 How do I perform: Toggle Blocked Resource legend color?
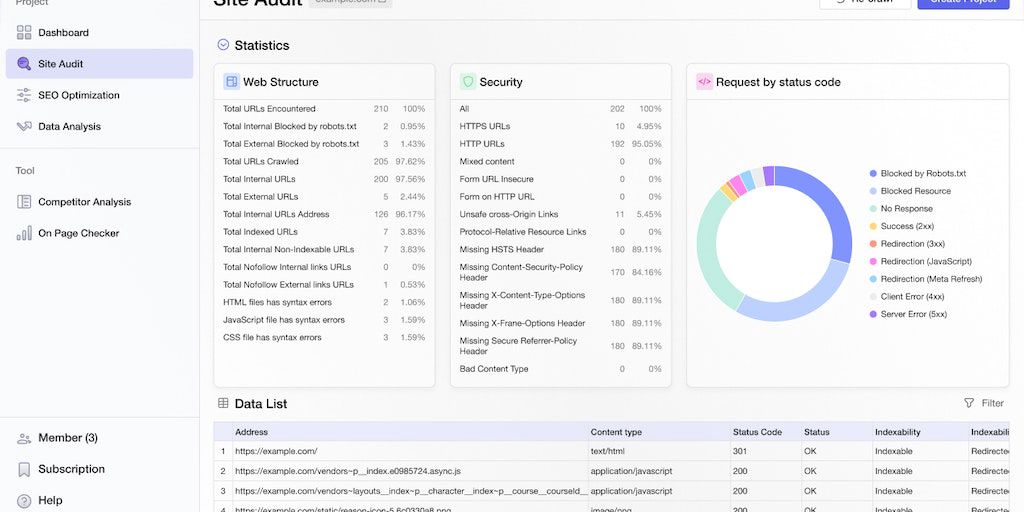point(873,191)
